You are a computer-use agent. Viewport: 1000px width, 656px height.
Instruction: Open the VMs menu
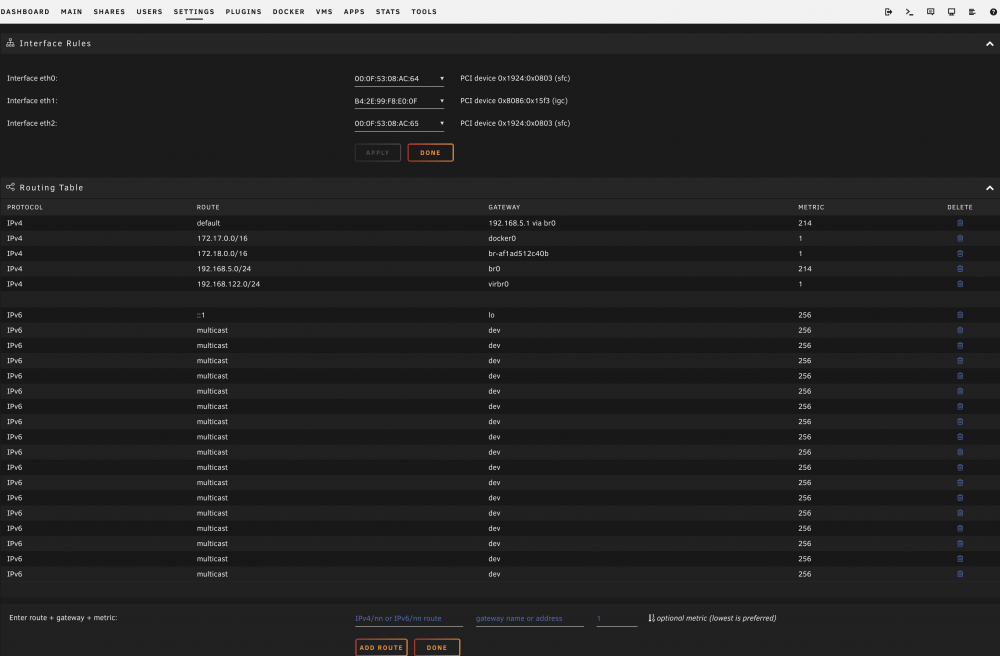tap(324, 11)
